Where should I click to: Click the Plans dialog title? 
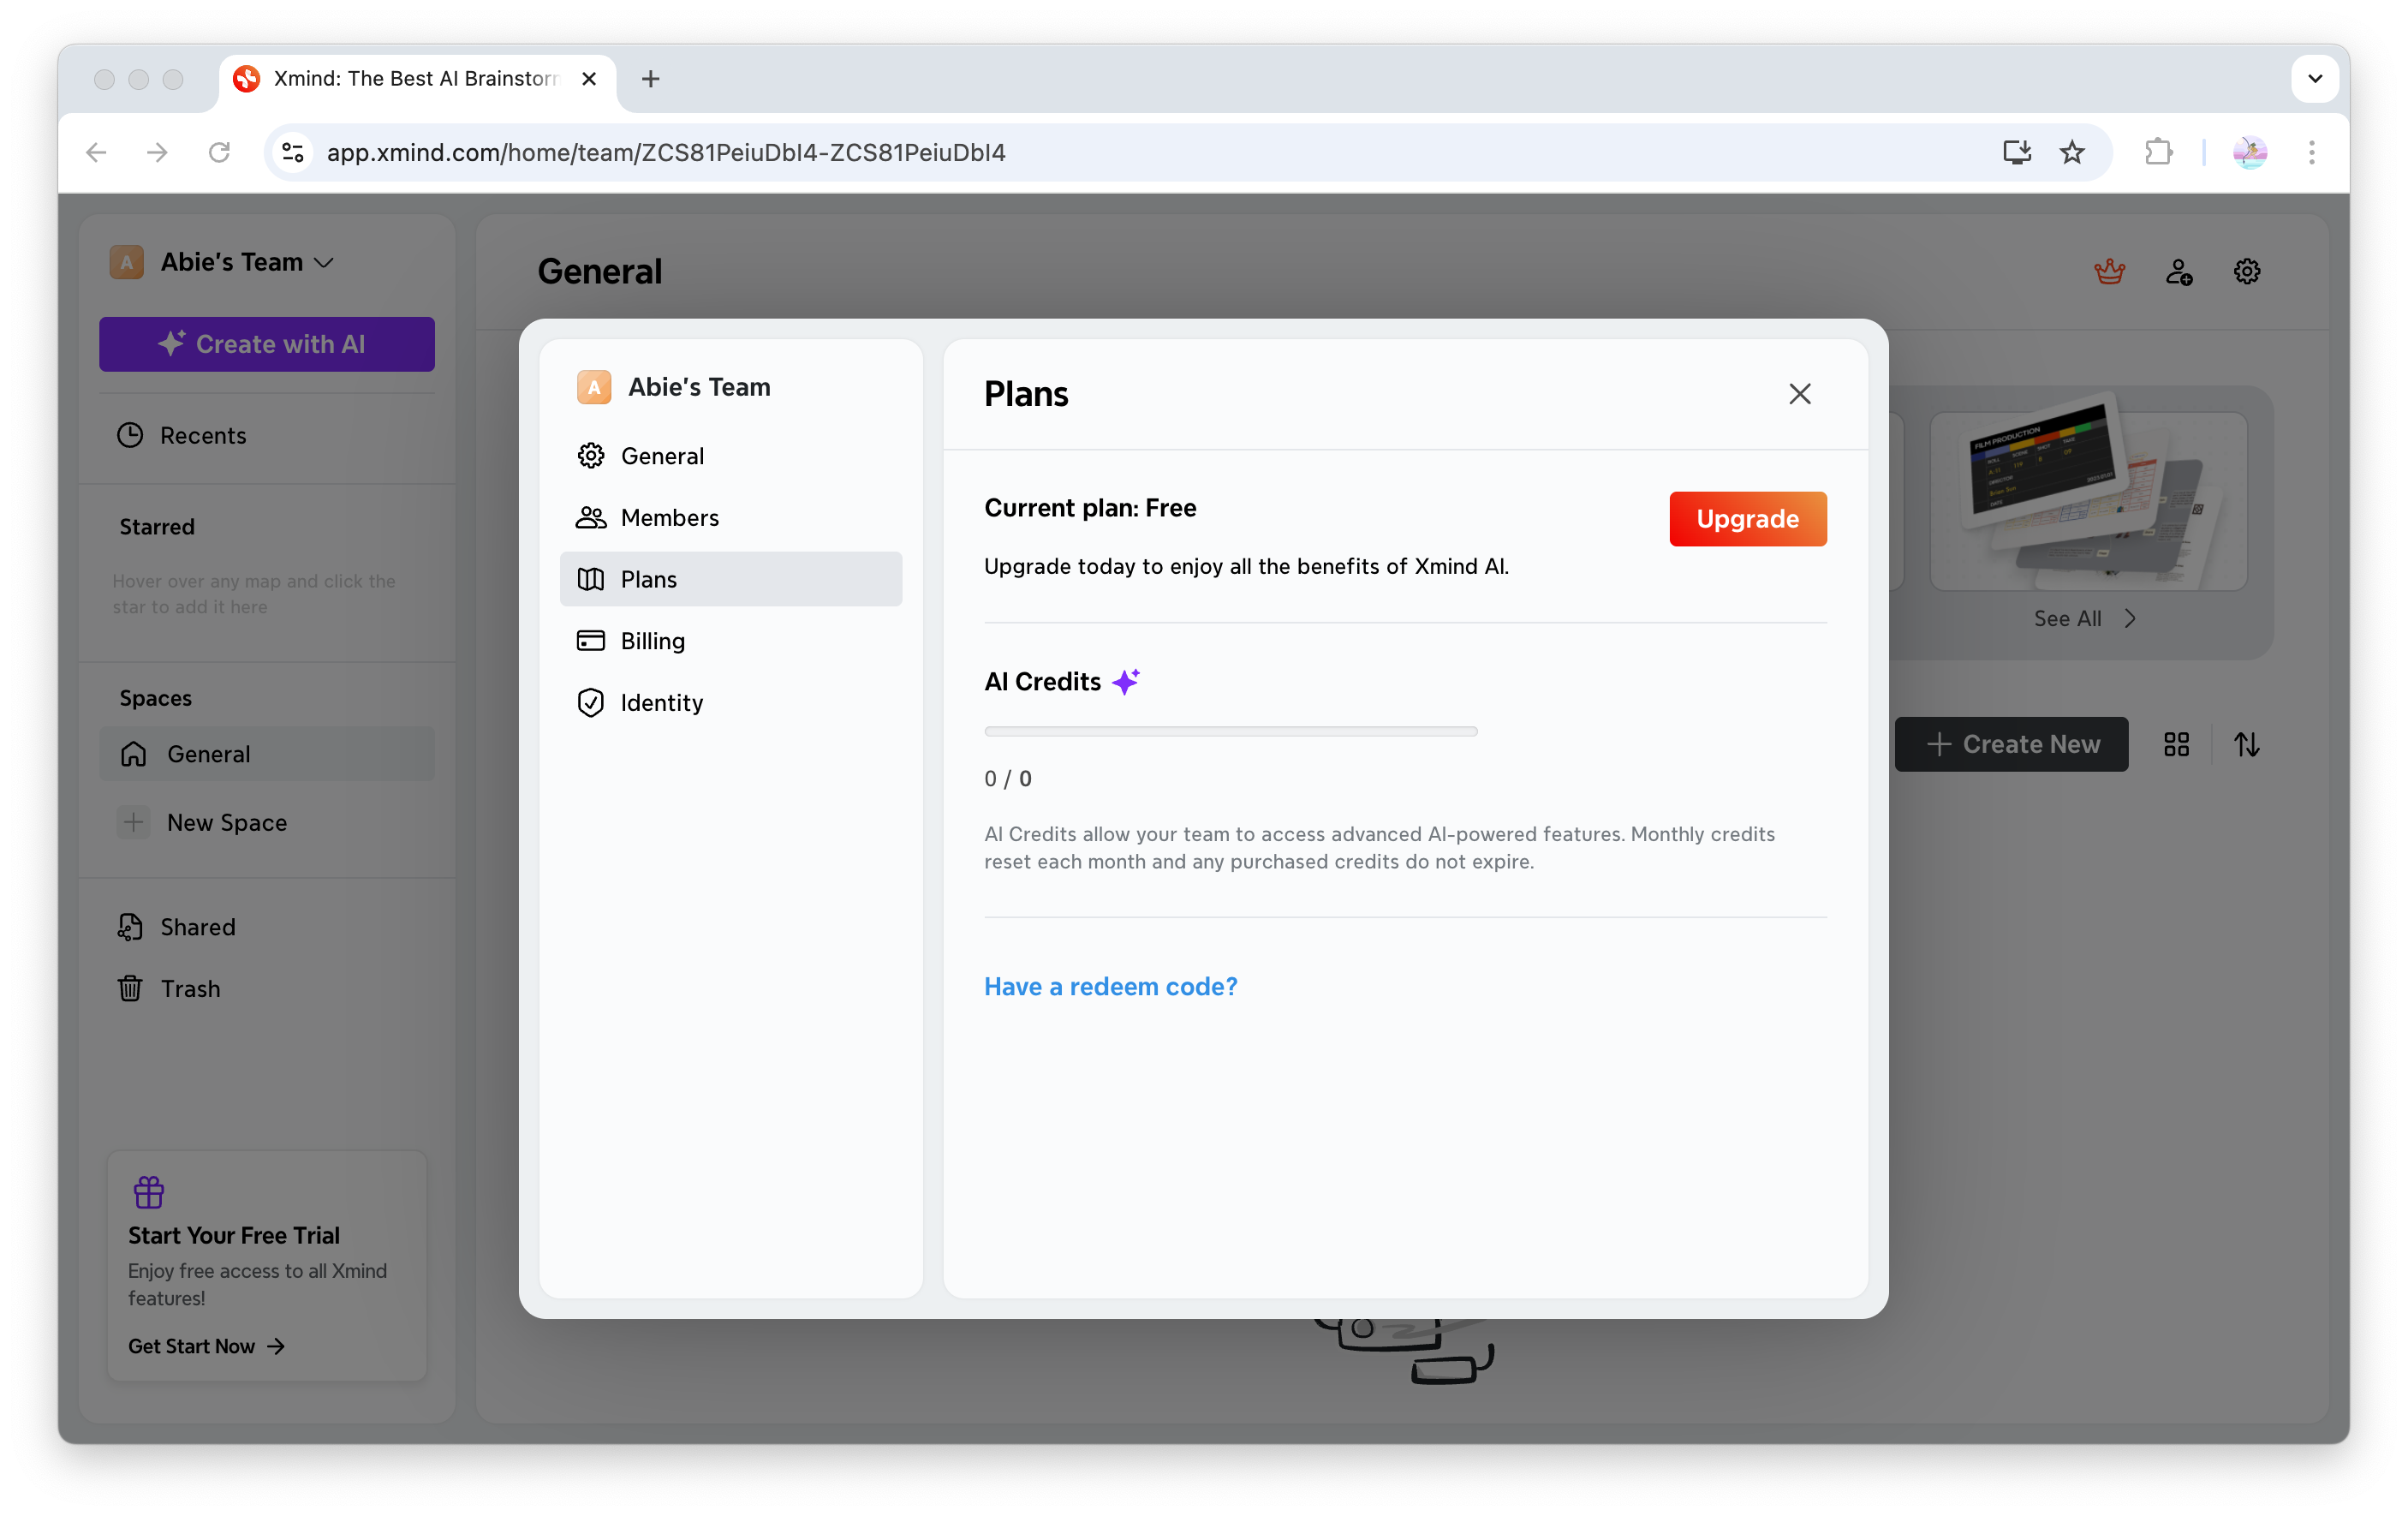tap(1026, 394)
